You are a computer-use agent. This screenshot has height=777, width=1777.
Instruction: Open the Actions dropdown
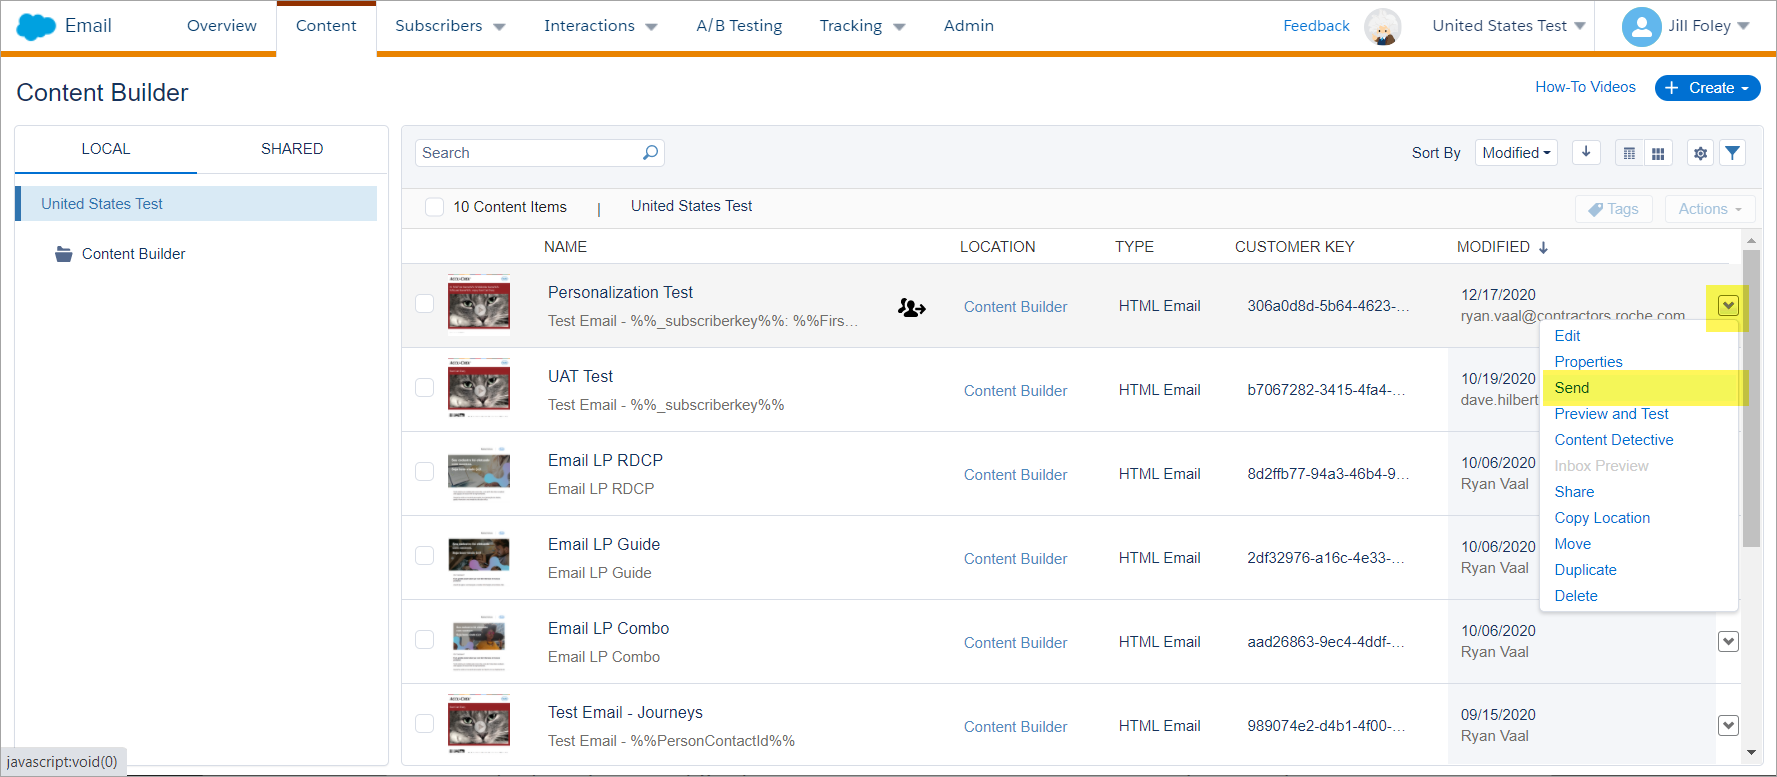click(1710, 209)
